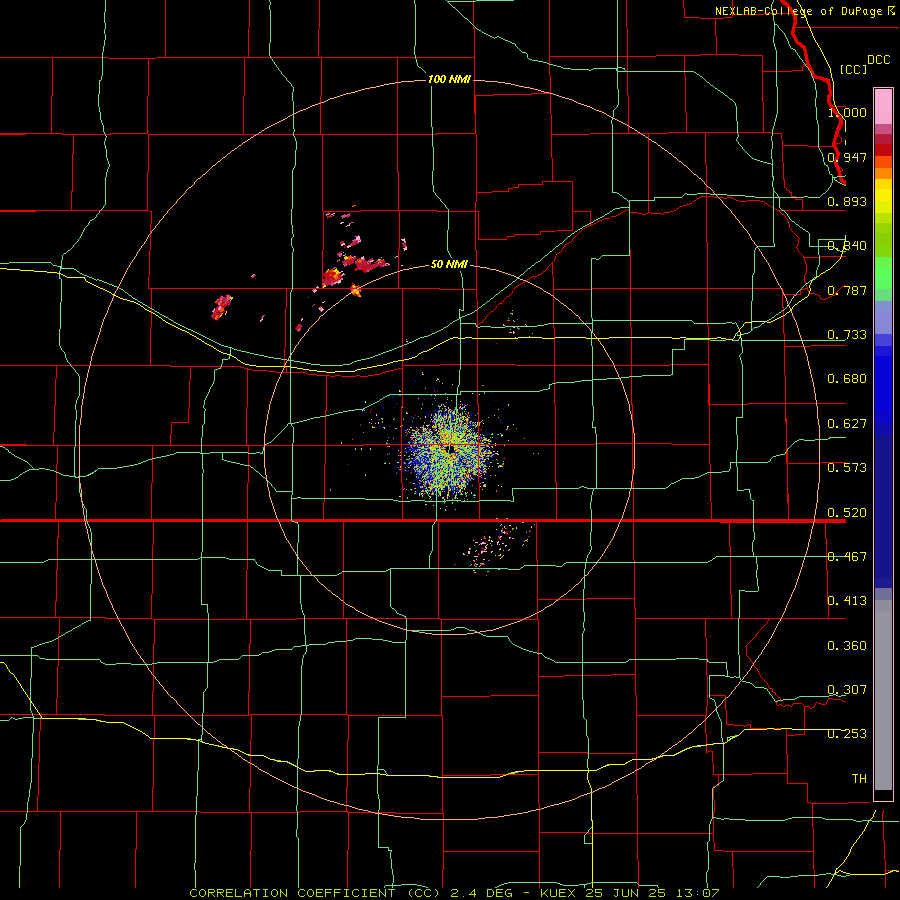Click the 0.733 scale value

847,335
